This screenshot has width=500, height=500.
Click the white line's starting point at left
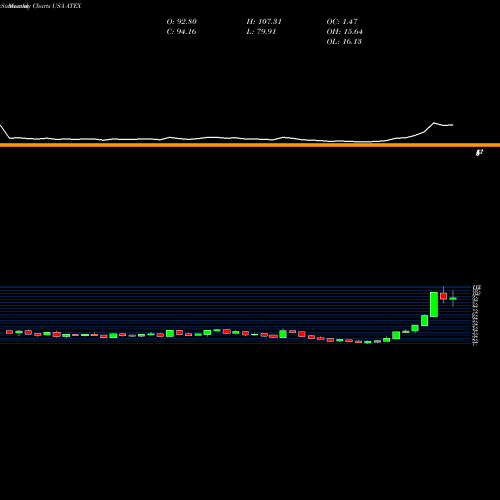[1, 126]
